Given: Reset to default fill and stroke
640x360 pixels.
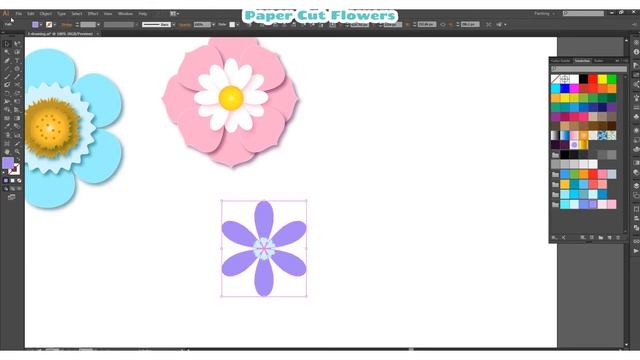Looking at the screenshot, I should (x=4, y=173).
